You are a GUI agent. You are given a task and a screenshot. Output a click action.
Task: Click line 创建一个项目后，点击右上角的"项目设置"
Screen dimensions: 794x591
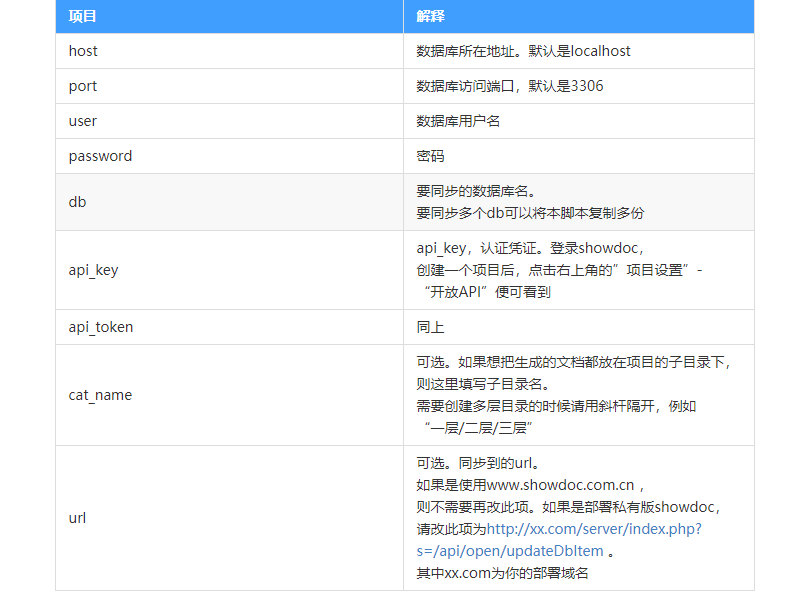[559, 270]
